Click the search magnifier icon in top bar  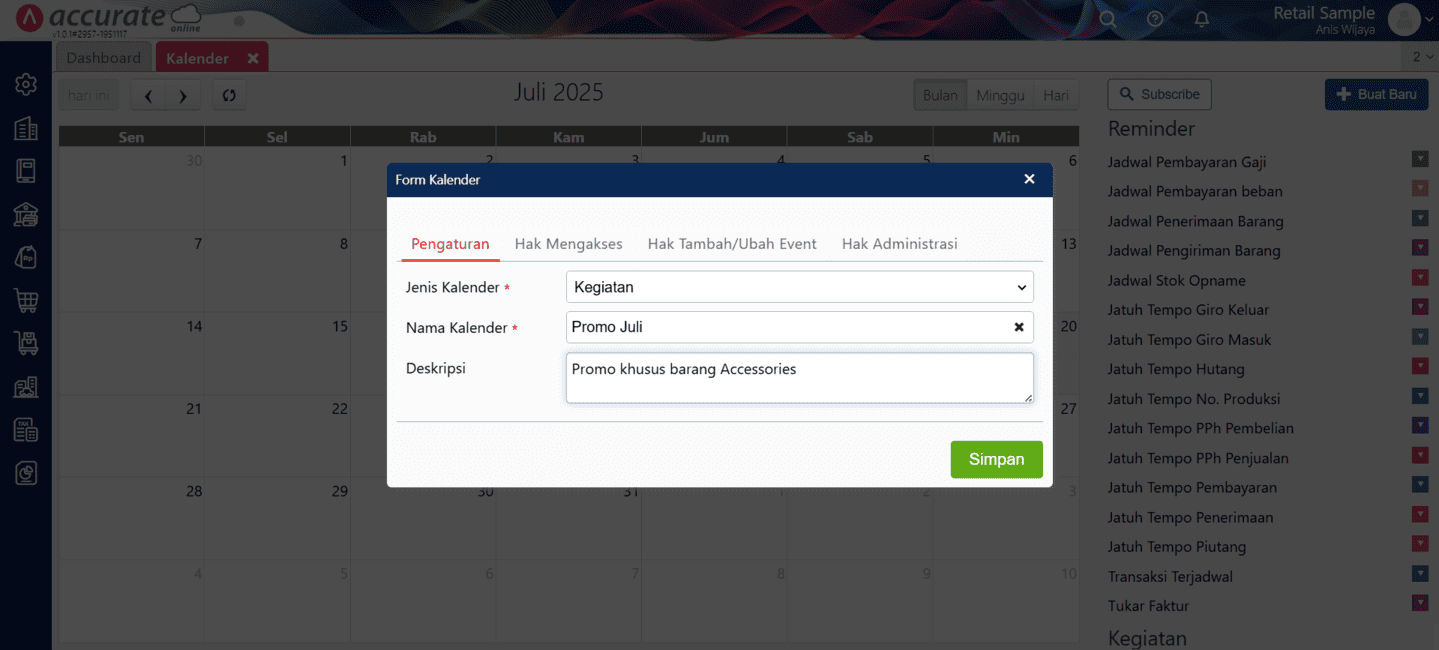pyautogui.click(x=1107, y=18)
